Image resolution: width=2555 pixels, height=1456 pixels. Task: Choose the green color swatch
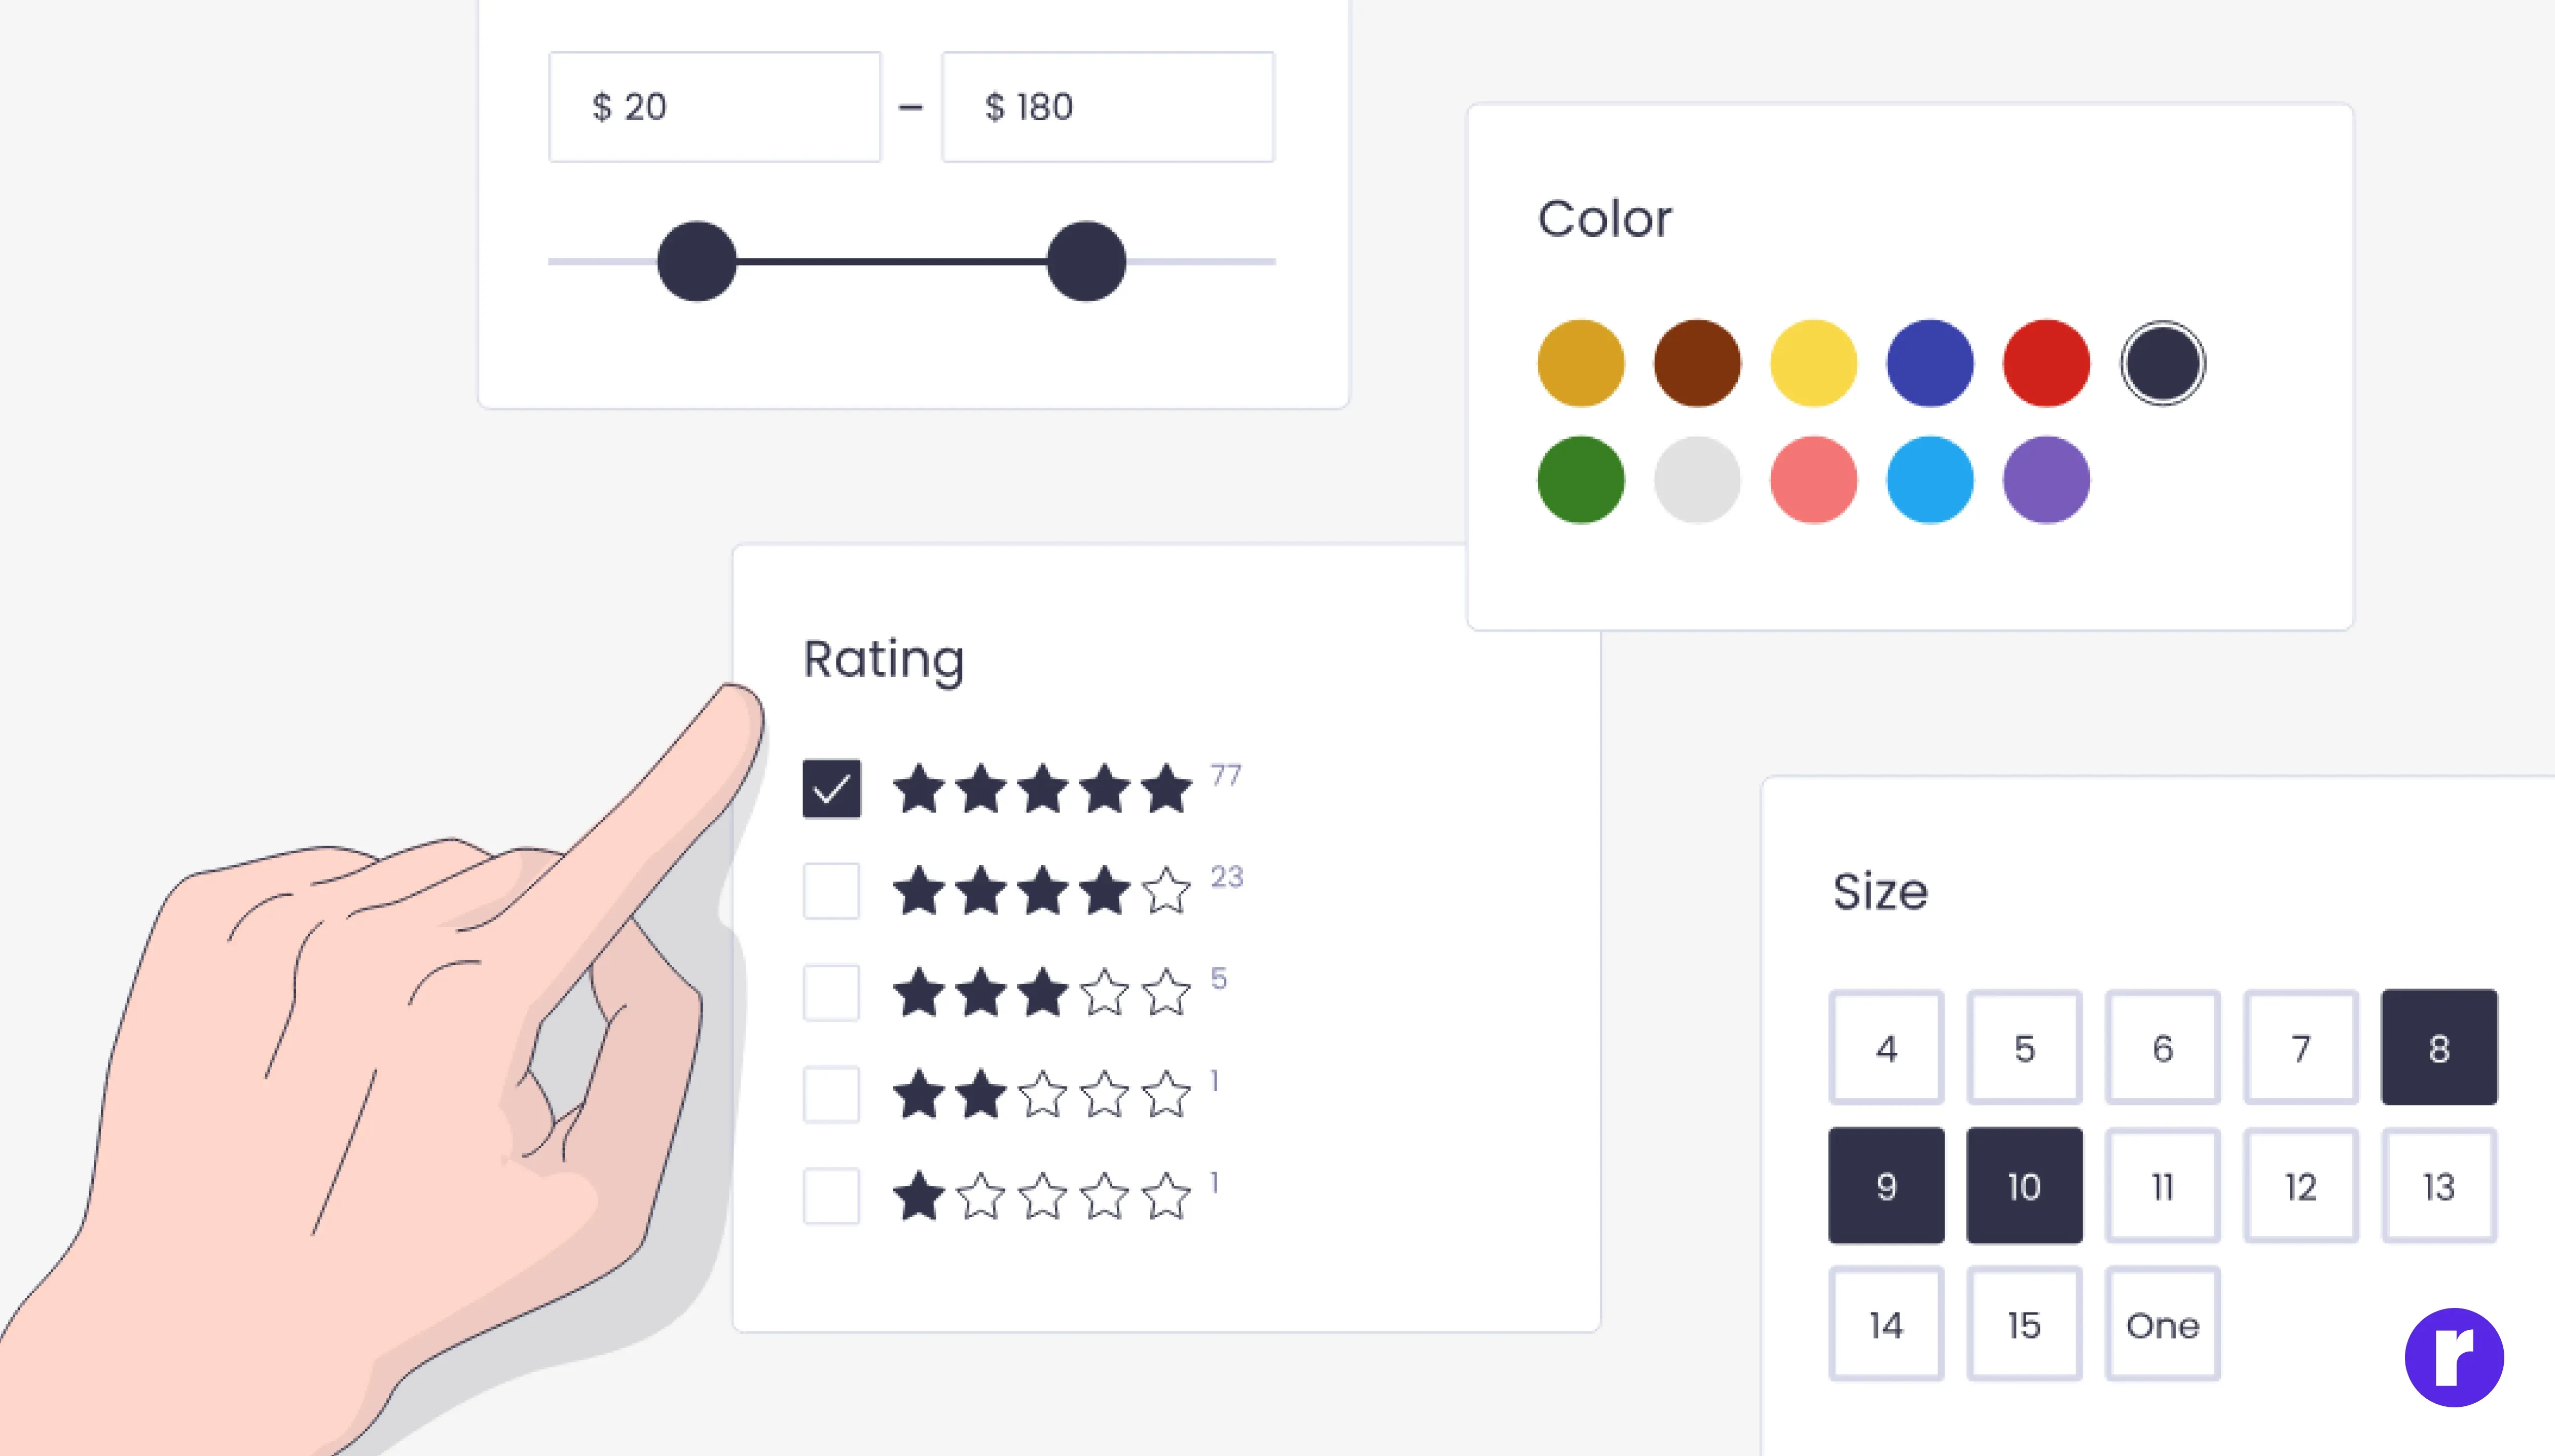[1581, 480]
